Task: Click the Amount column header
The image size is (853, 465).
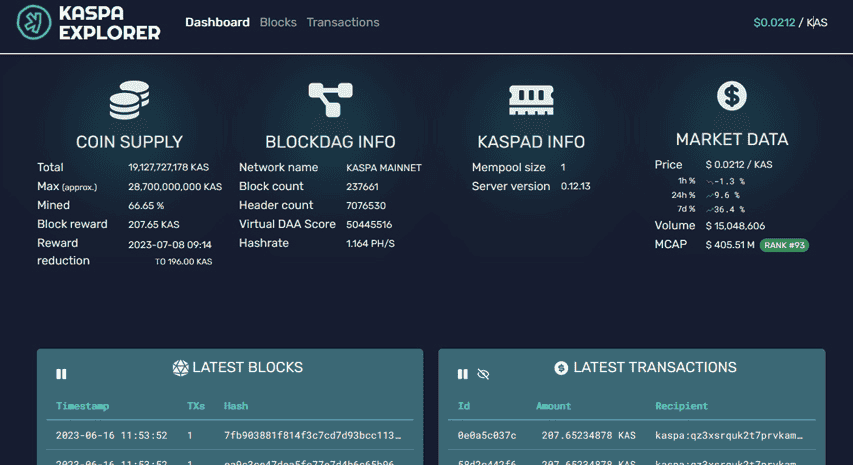Action: point(553,406)
